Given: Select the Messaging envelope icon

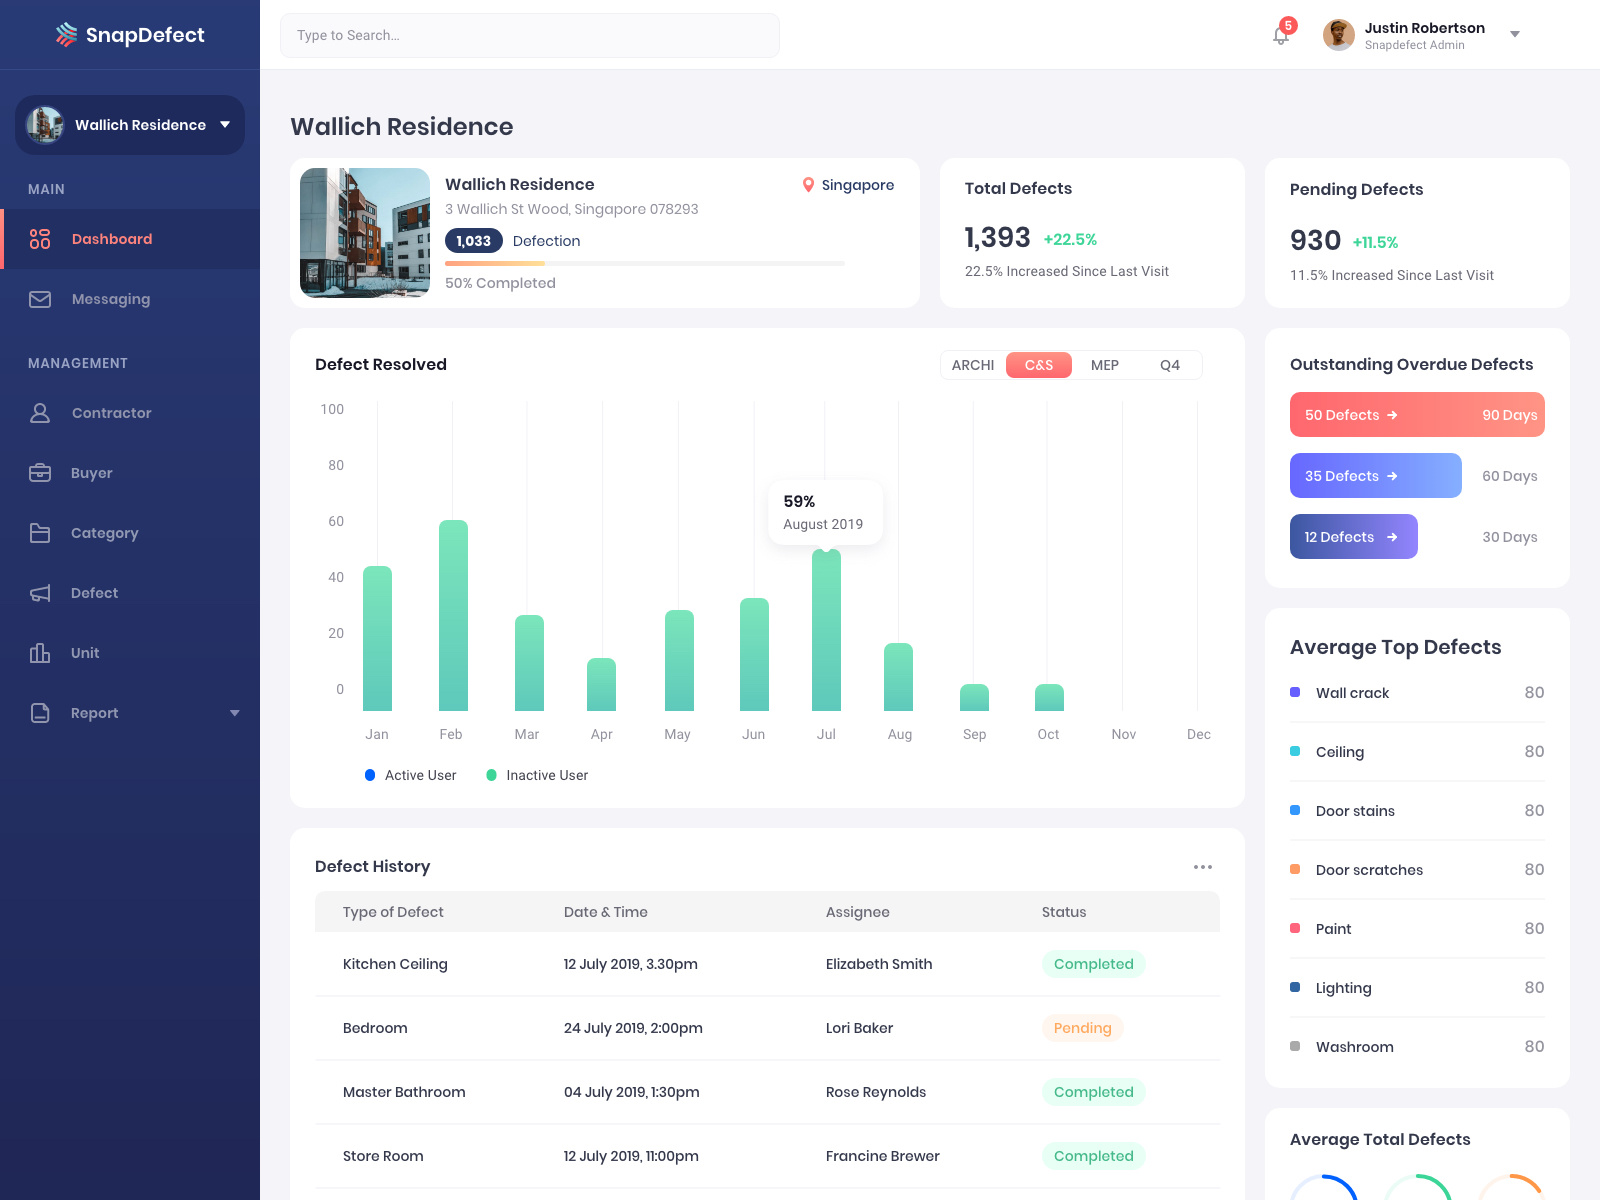Looking at the screenshot, I should 40,299.
